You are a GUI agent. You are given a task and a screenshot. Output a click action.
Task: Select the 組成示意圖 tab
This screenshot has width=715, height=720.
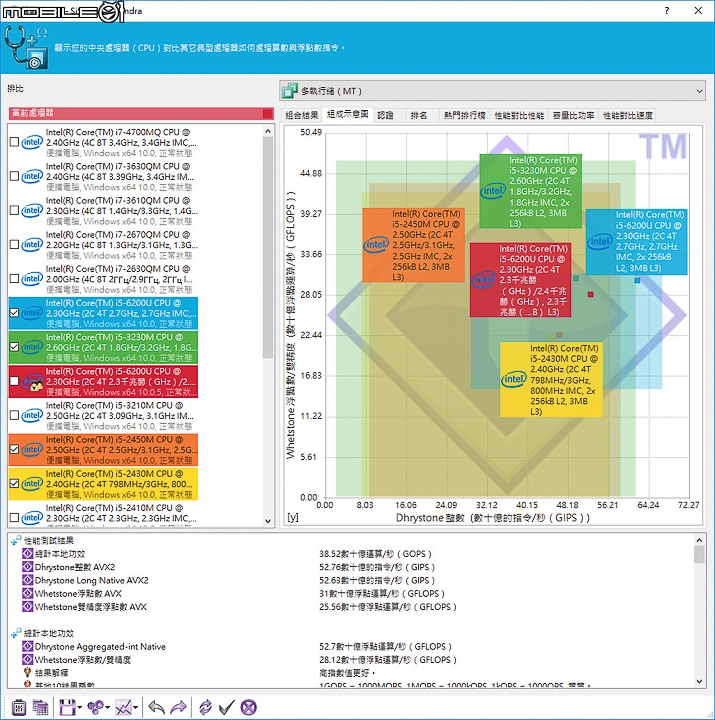348,114
